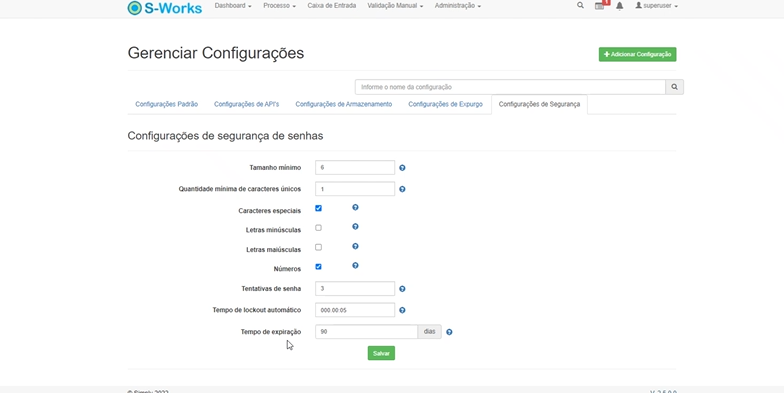Click the Tamanho mínimo input field

click(355, 168)
